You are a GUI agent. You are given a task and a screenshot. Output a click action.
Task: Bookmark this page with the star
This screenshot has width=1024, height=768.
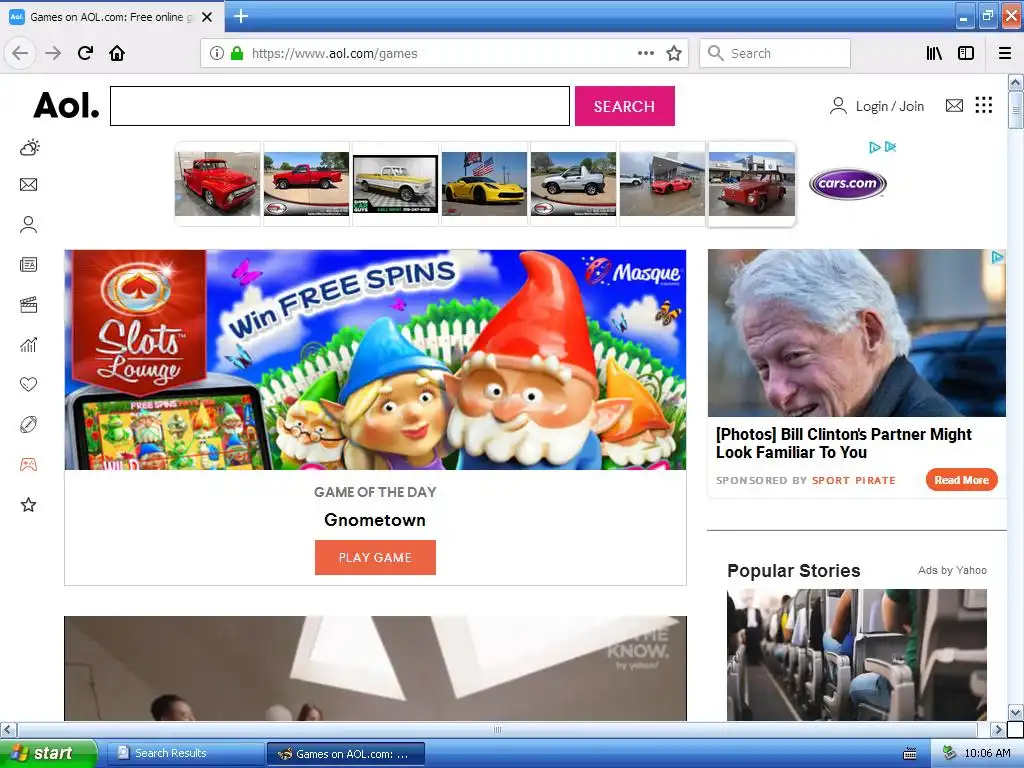(x=674, y=53)
